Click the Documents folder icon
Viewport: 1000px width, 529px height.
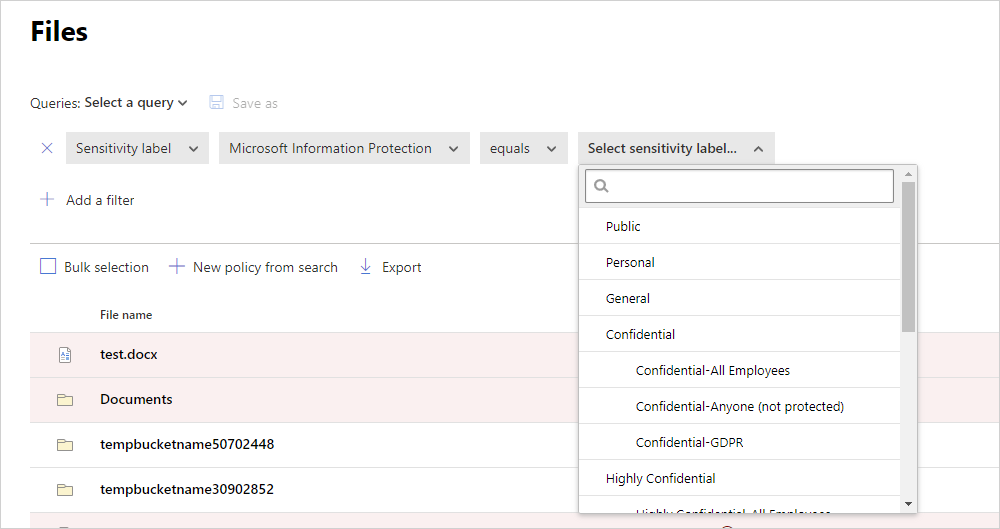click(x=65, y=400)
